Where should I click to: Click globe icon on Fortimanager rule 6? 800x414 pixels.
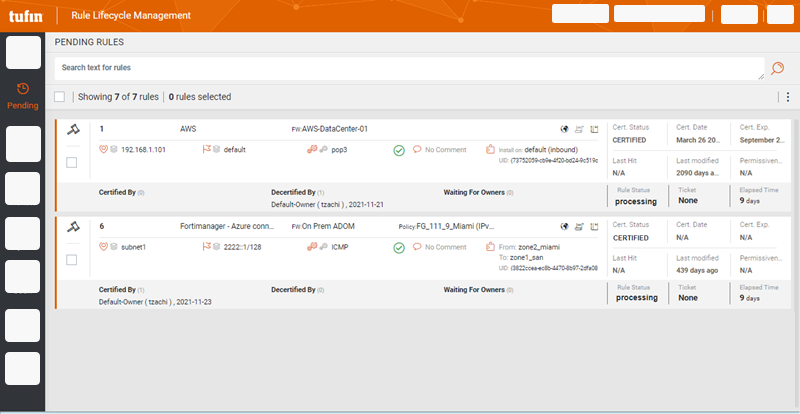tap(564, 226)
